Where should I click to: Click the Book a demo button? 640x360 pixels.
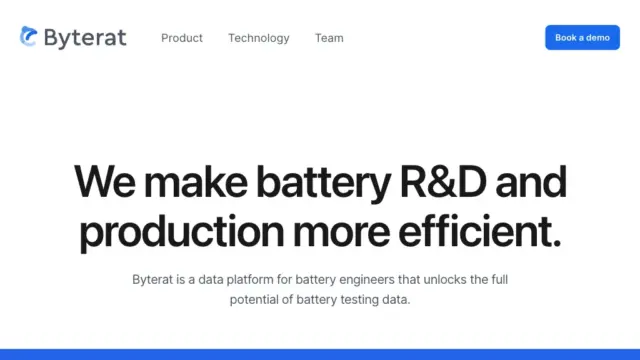(582, 38)
